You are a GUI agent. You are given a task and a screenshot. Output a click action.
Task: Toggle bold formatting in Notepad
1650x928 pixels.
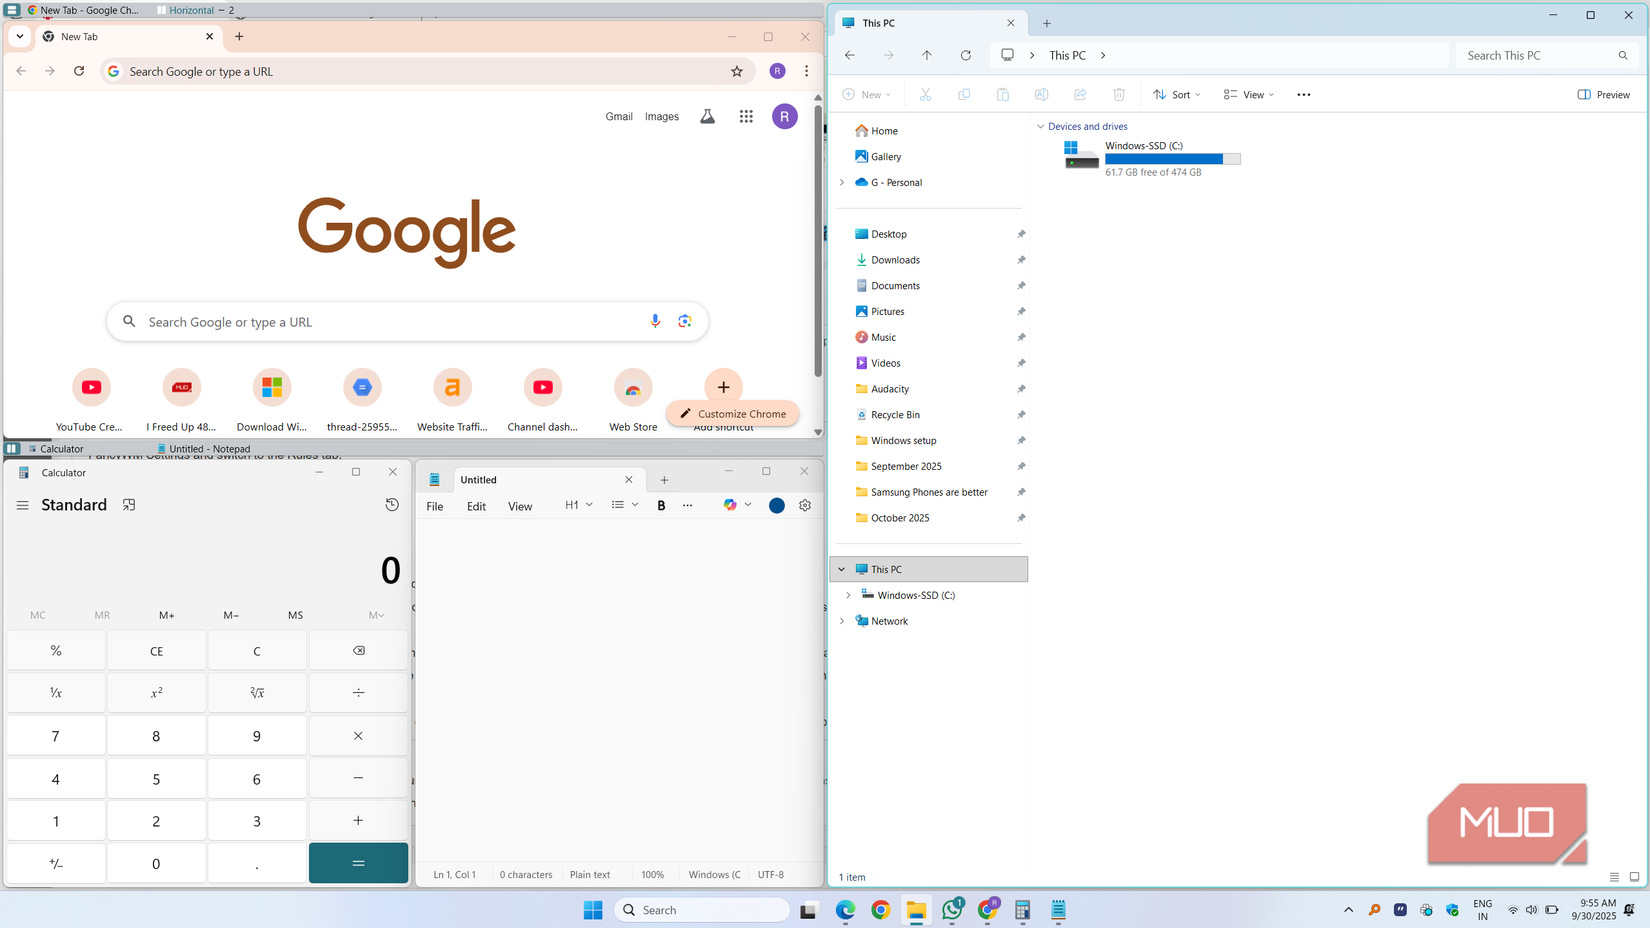[661, 505]
